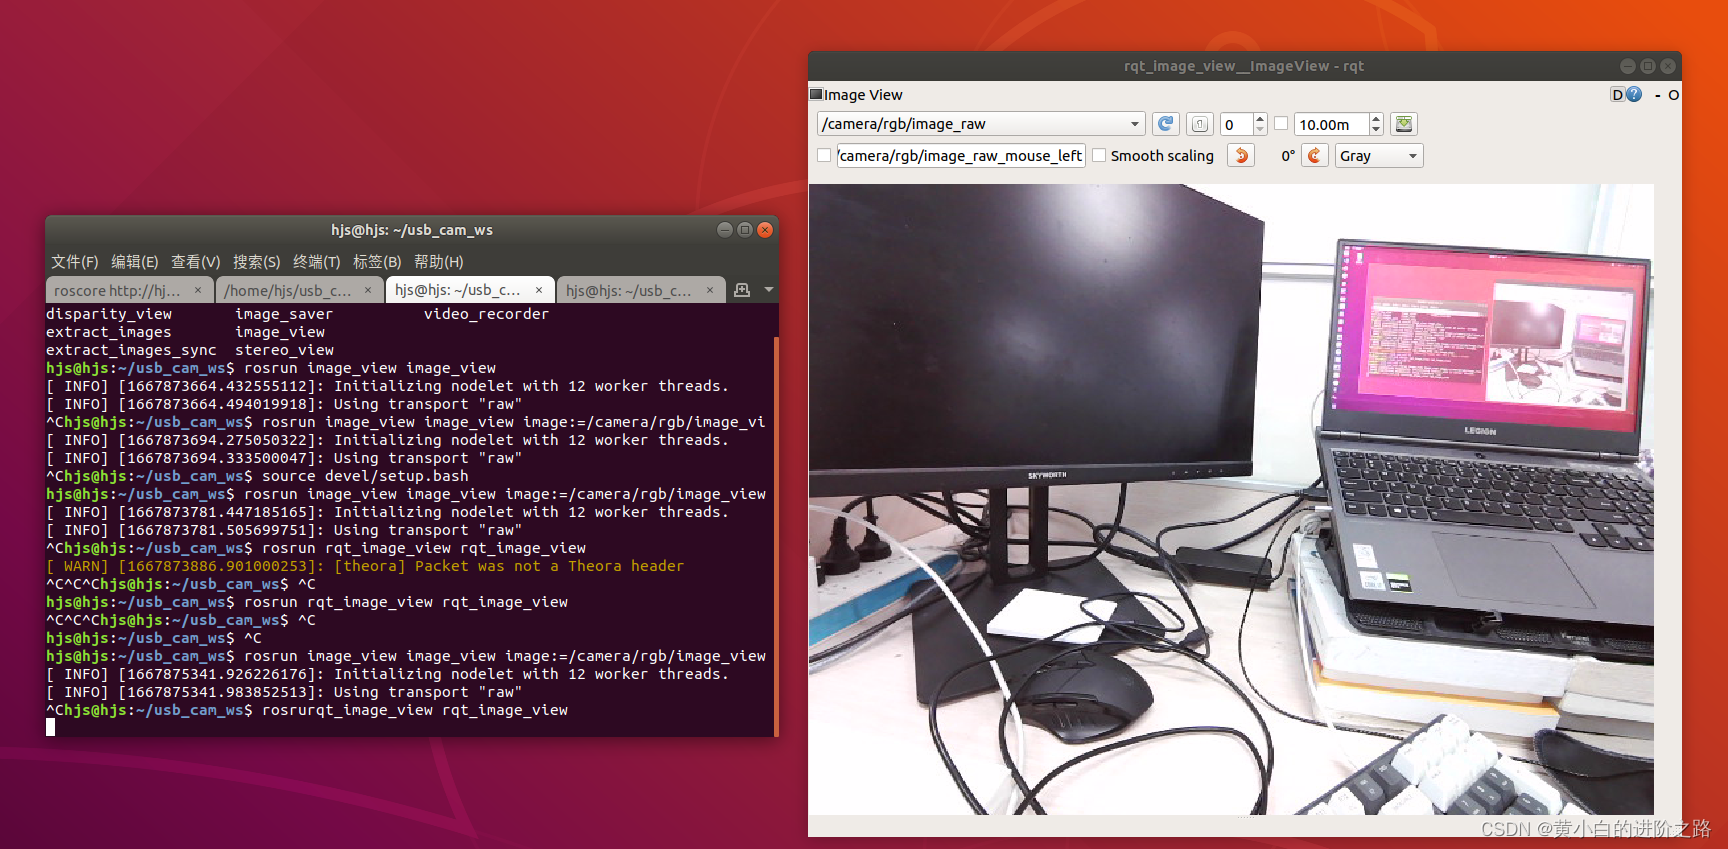Minimize the terminal window
This screenshot has width=1728, height=849.
tap(725, 230)
